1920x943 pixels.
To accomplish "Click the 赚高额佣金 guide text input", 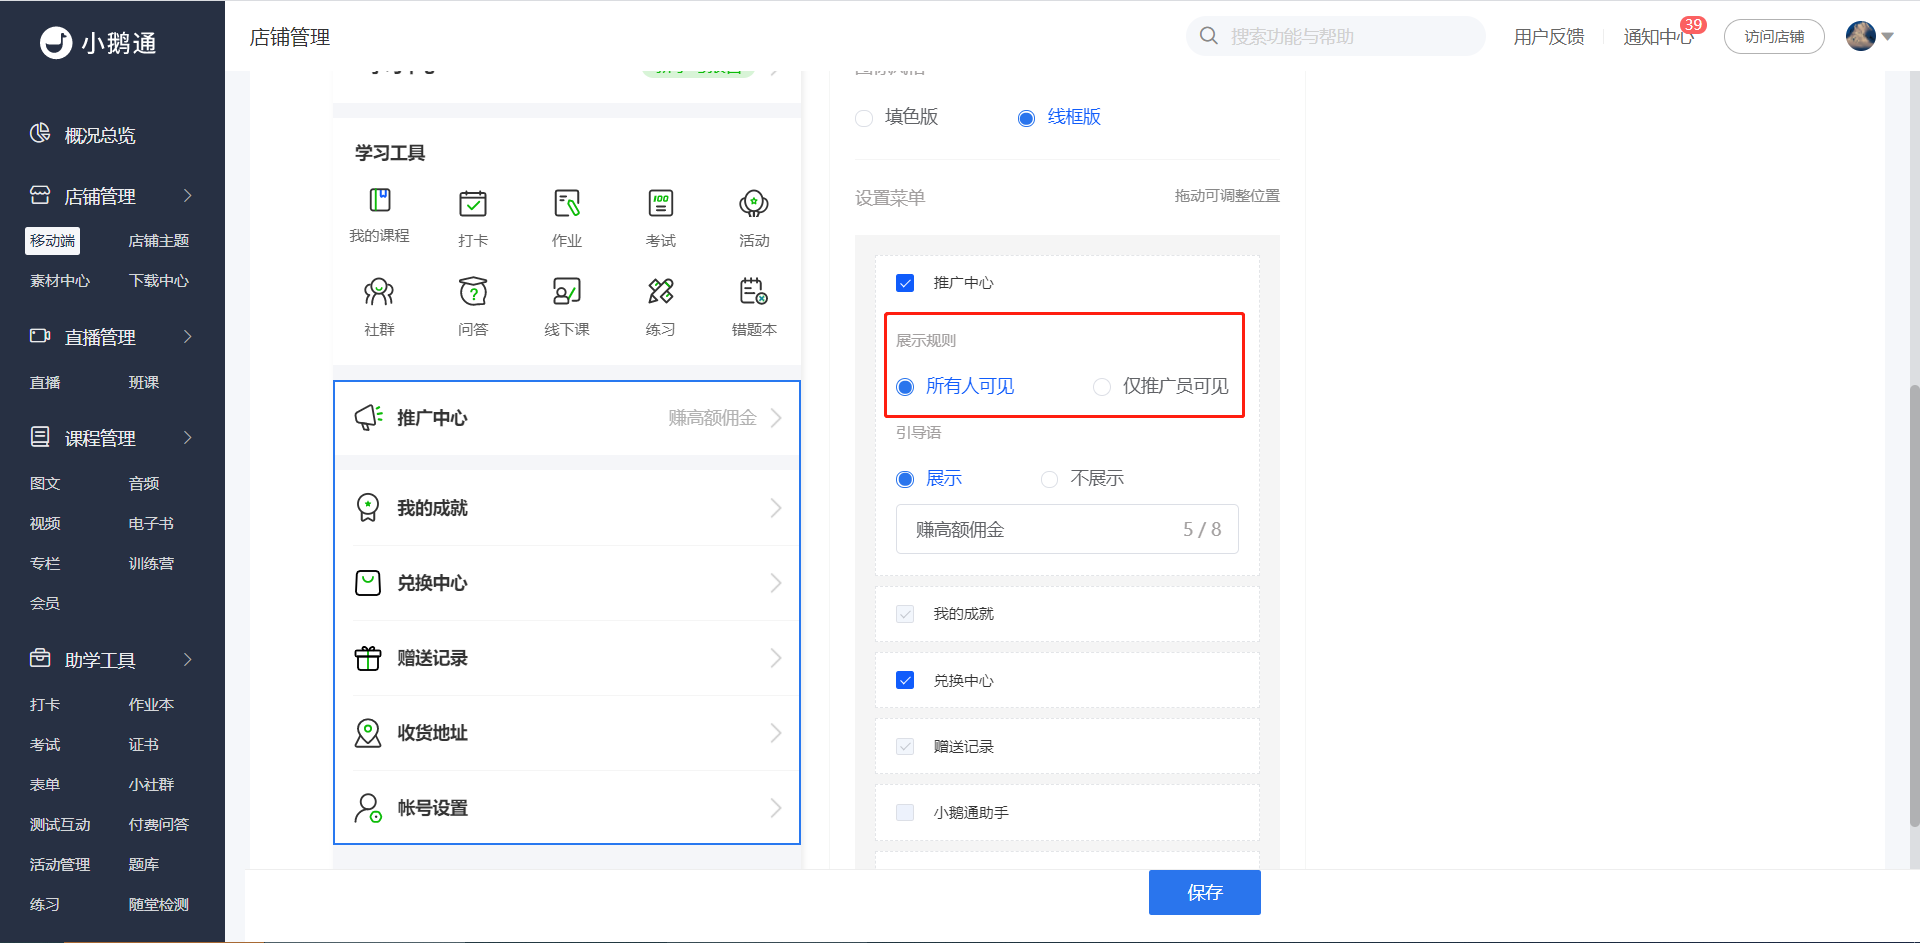I will point(1067,529).
